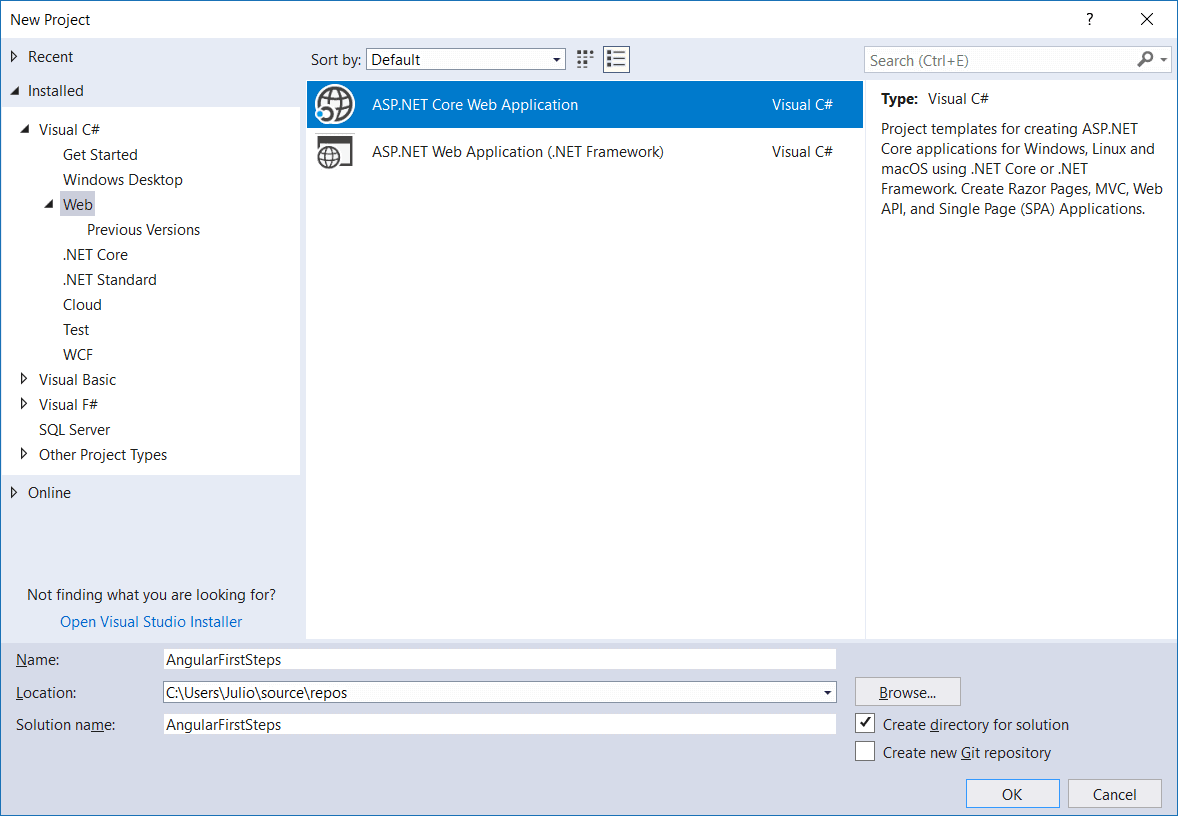Expand the Visual Basic node
This screenshot has height=816, width=1178.
coord(24,379)
